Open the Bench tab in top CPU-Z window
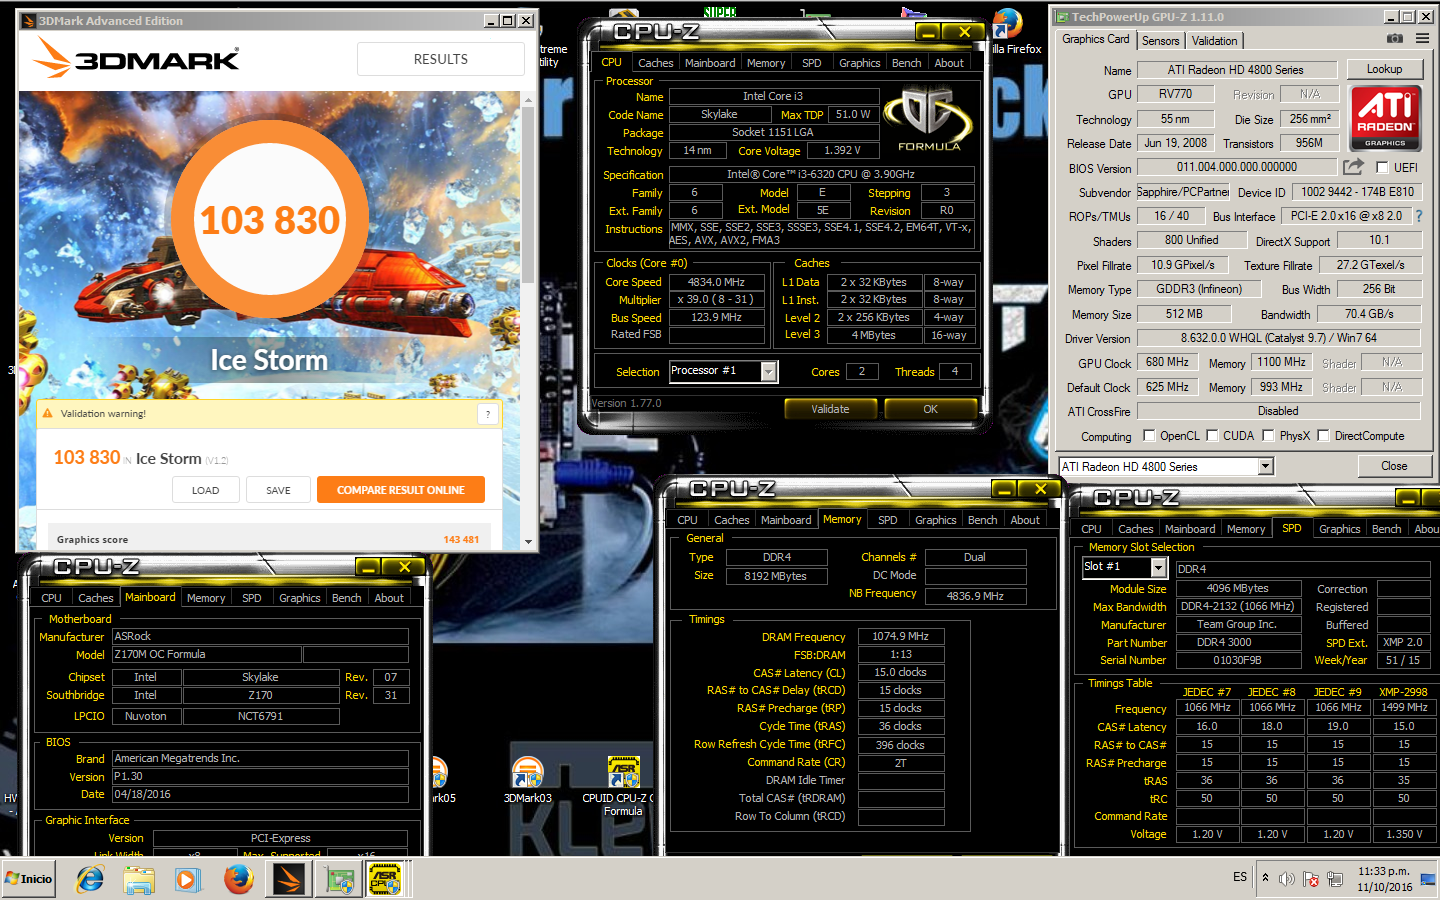Viewport: 1440px width, 900px height. coord(906,63)
